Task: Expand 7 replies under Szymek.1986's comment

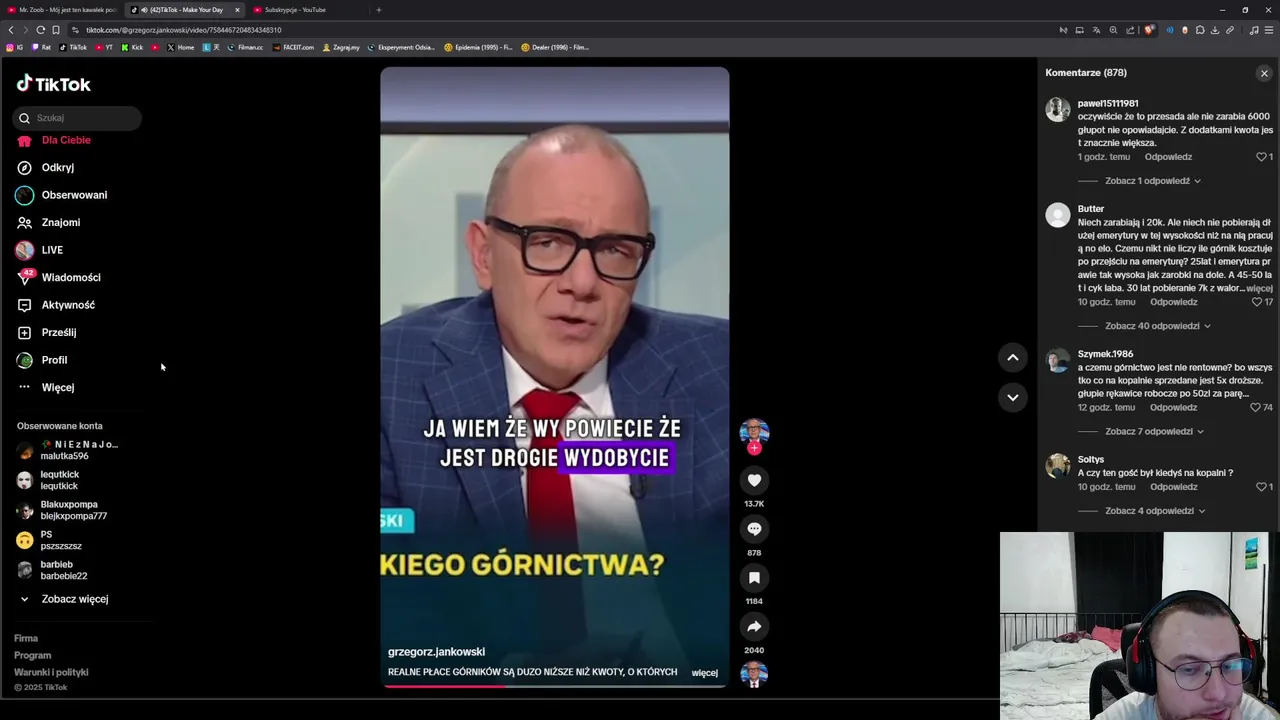Action: click(1154, 432)
